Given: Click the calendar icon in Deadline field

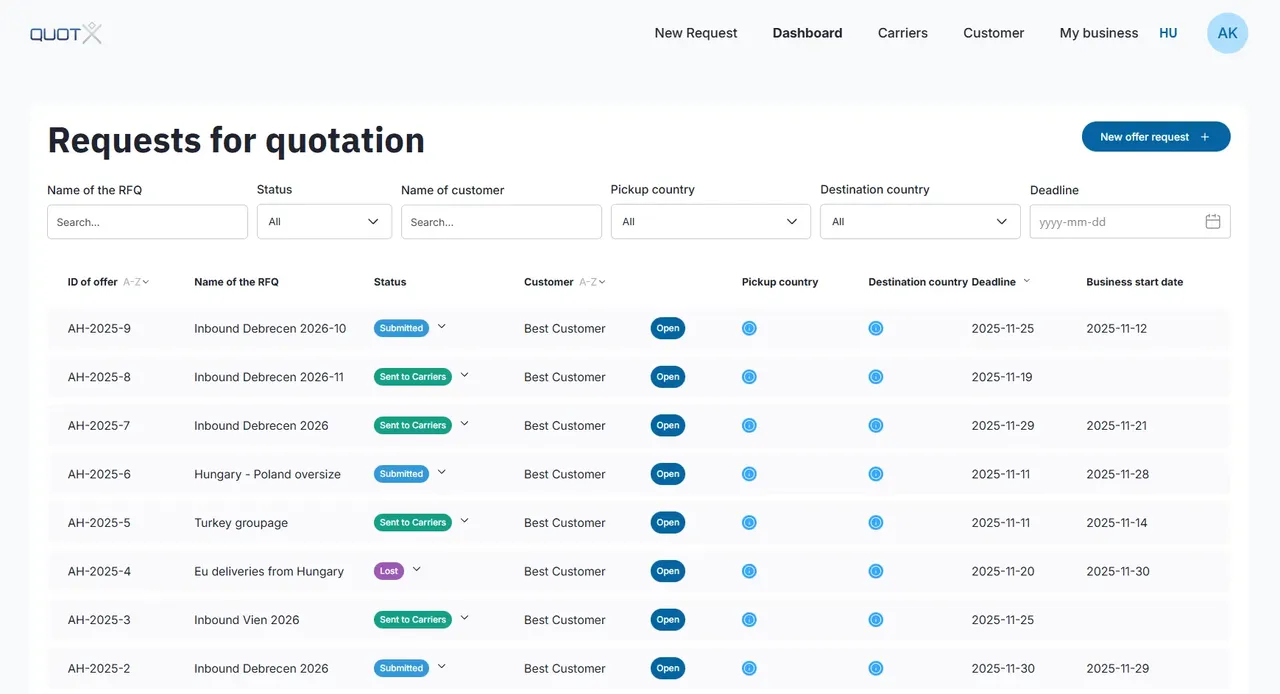Looking at the screenshot, I should pos(1212,222).
